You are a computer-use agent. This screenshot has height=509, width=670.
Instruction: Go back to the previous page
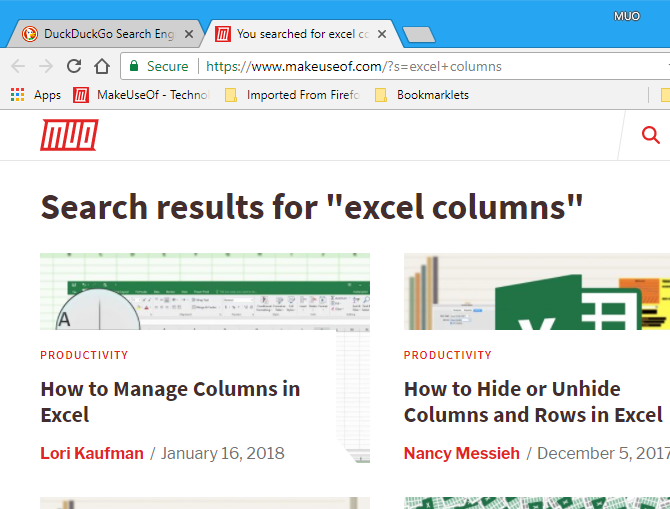[18, 66]
